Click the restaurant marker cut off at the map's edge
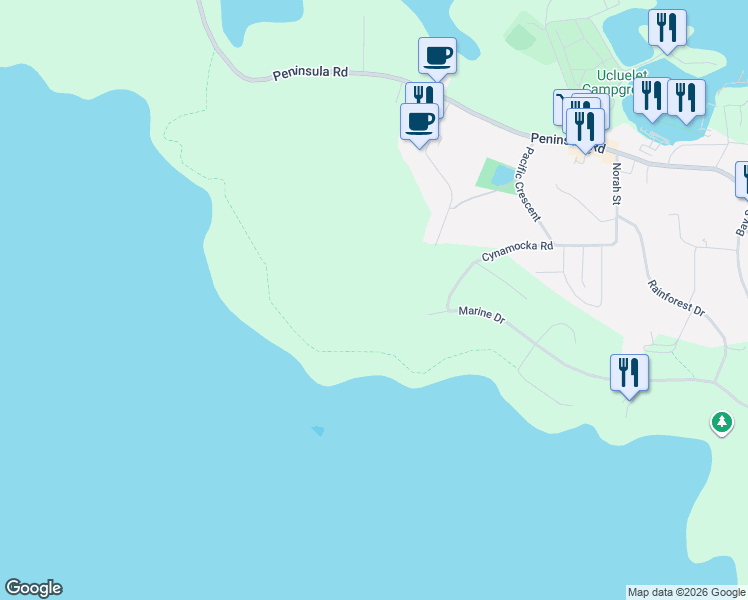Viewport: 748px width, 600px height. [742, 179]
